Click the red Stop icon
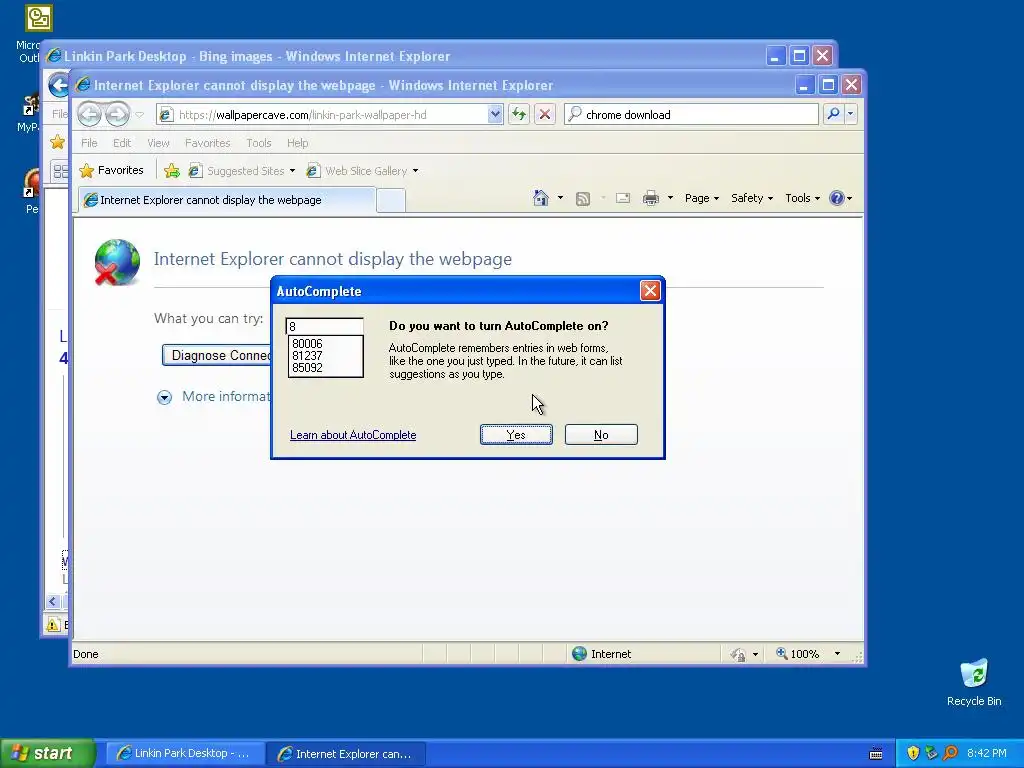The width and height of the screenshot is (1024, 768). (x=545, y=115)
